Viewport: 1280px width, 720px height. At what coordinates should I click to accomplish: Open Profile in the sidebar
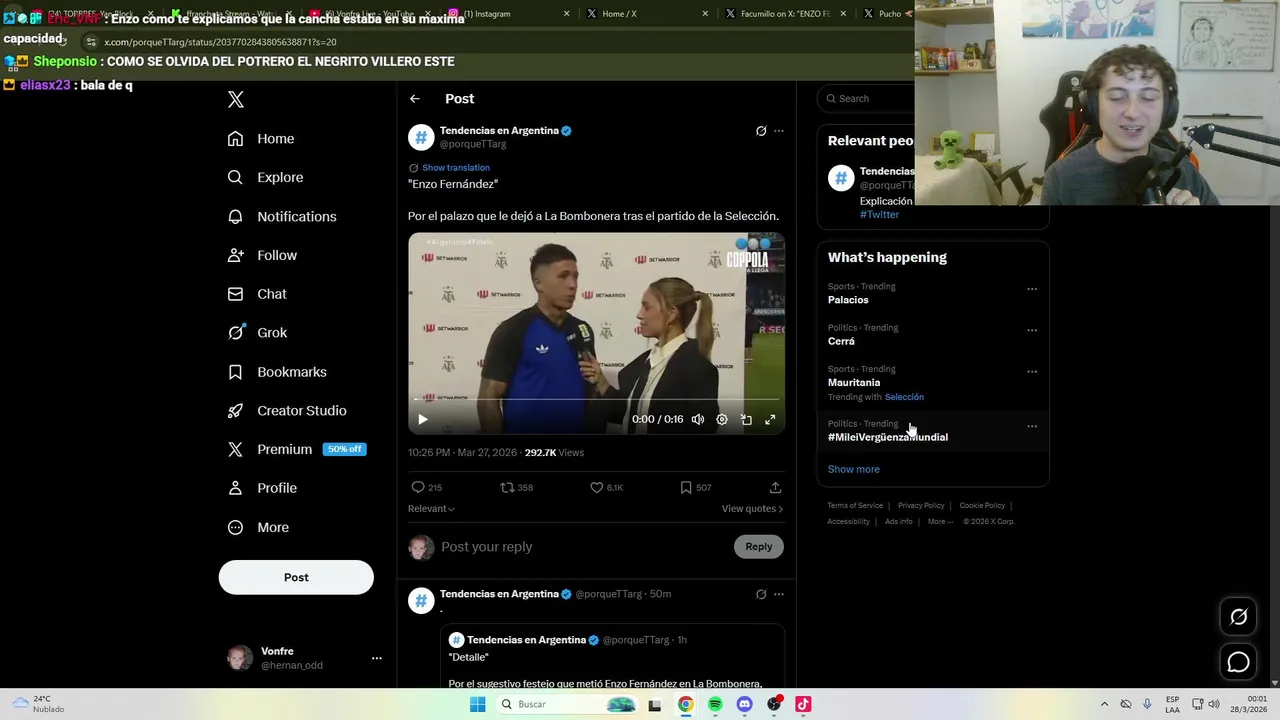262,488
